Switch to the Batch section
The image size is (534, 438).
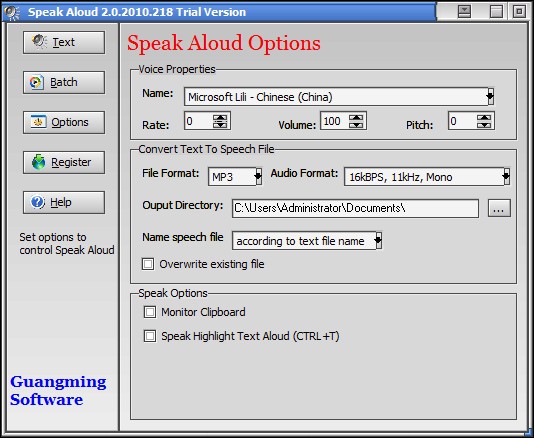point(64,82)
